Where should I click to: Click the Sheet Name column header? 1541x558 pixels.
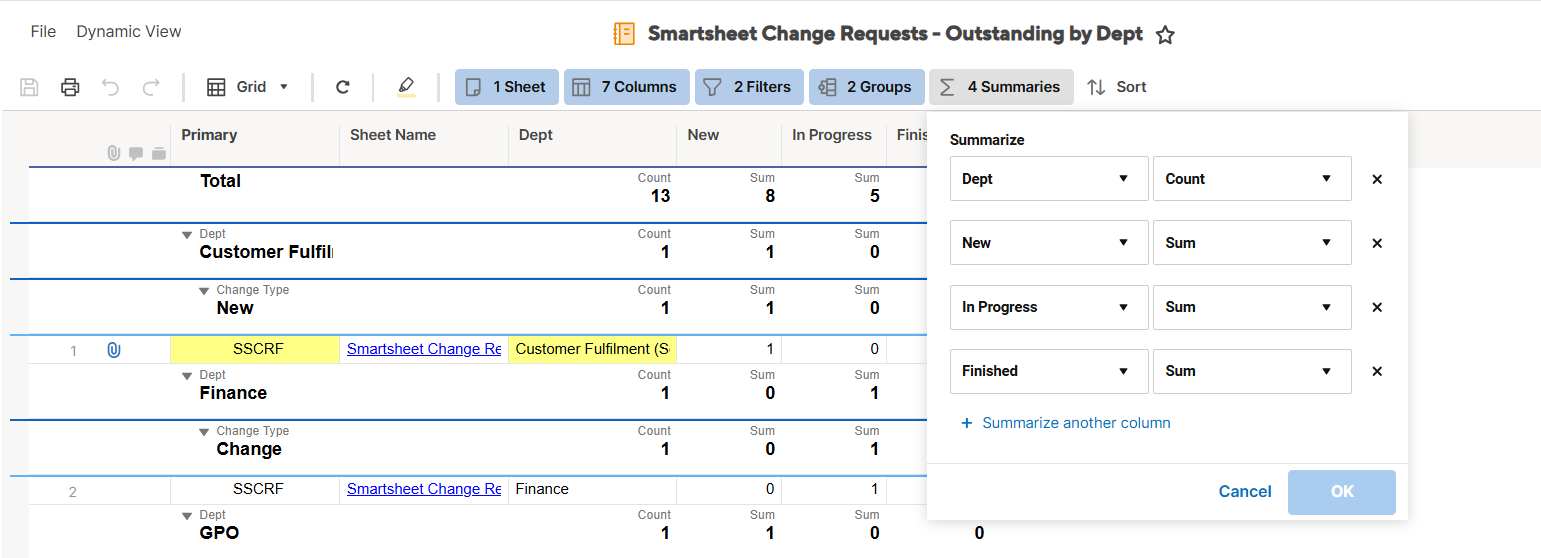393,135
